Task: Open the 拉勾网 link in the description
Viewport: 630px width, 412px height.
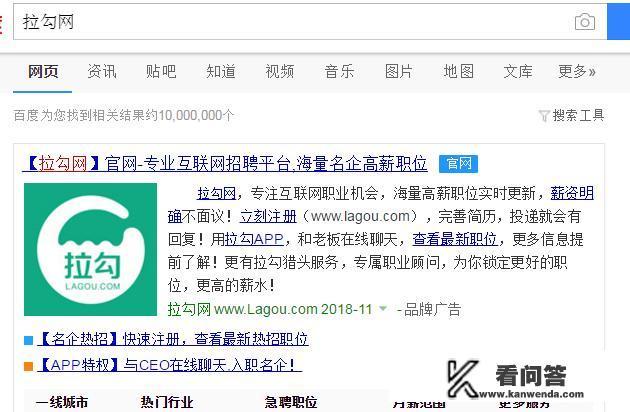Action: pyautogui.click(x=217, y=194)
